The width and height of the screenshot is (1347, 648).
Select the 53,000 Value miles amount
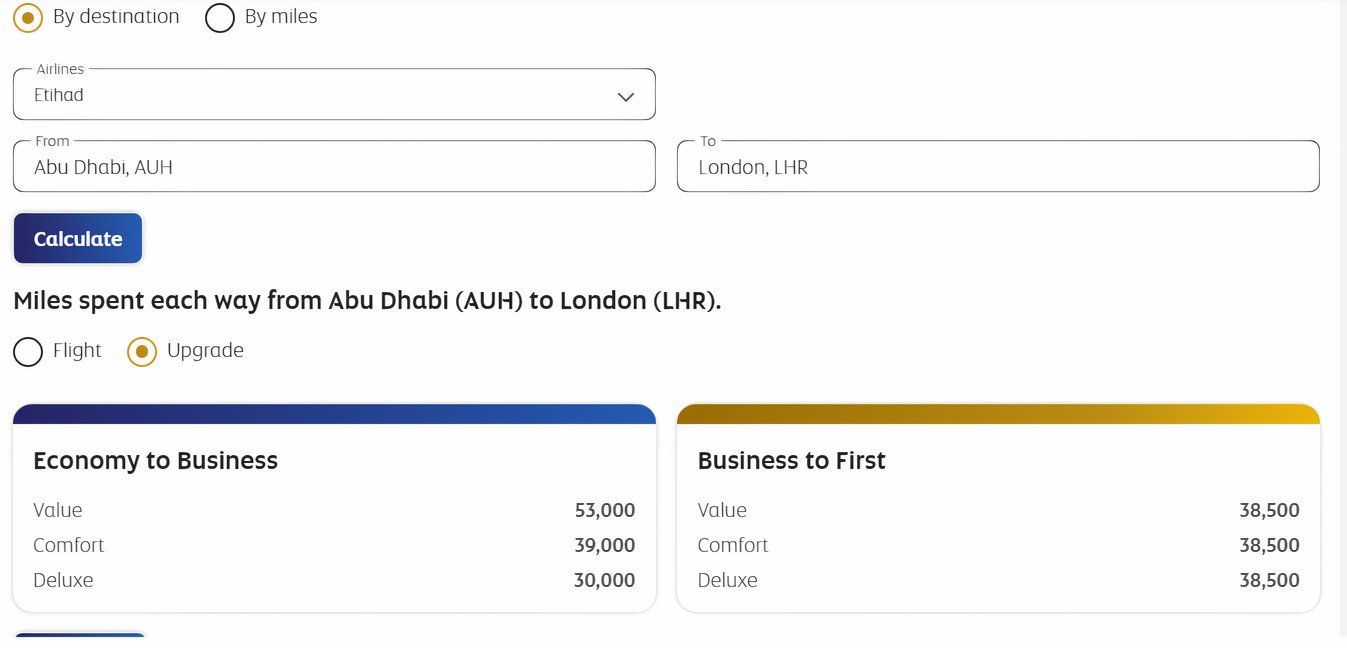click(x=604, y=510)
